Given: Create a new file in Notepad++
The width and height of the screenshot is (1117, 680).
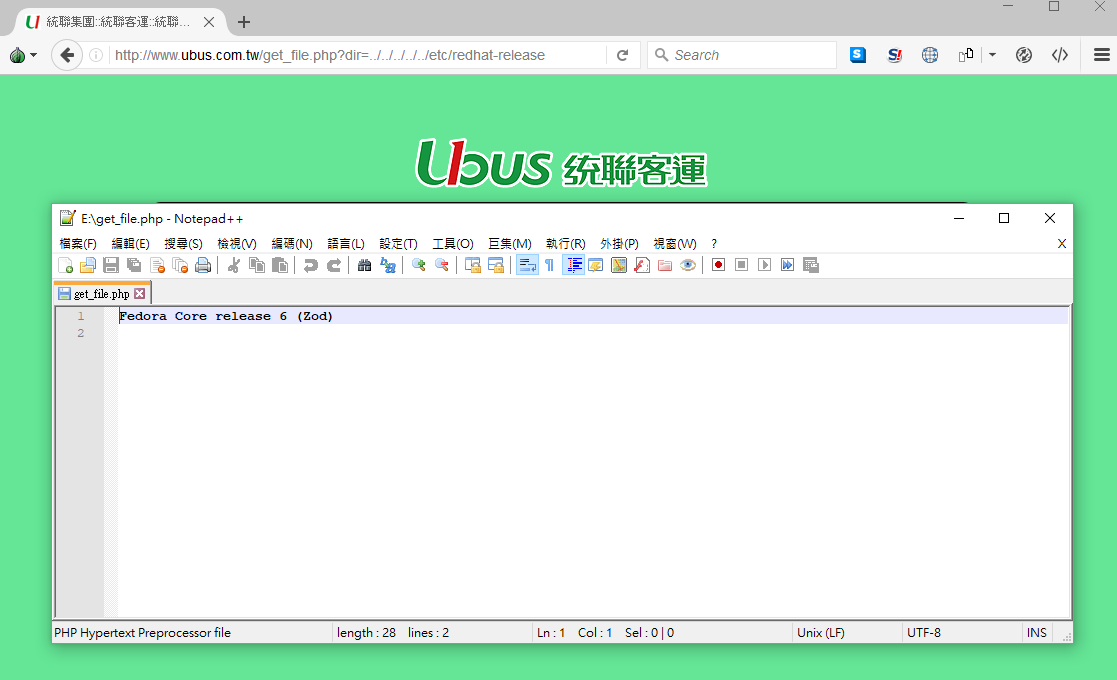Looking at the screenshot, I should (66, 266).
